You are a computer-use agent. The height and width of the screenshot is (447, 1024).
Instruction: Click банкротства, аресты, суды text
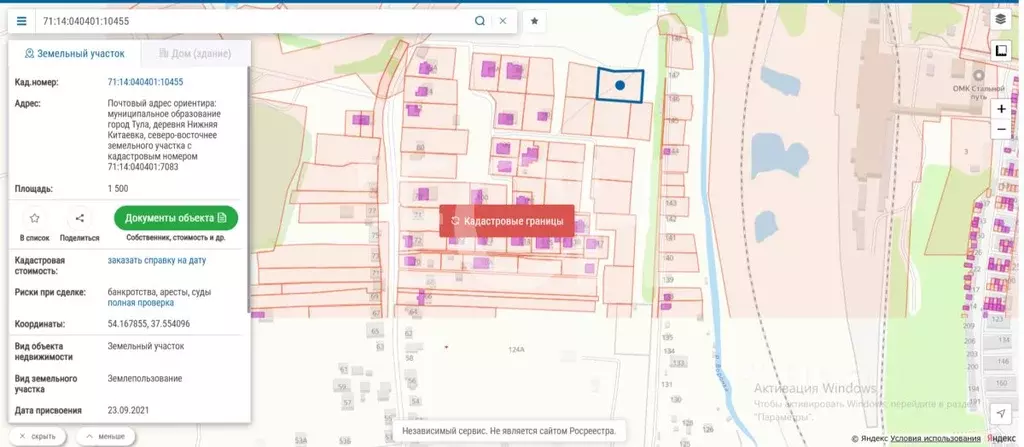pos(159,292)
